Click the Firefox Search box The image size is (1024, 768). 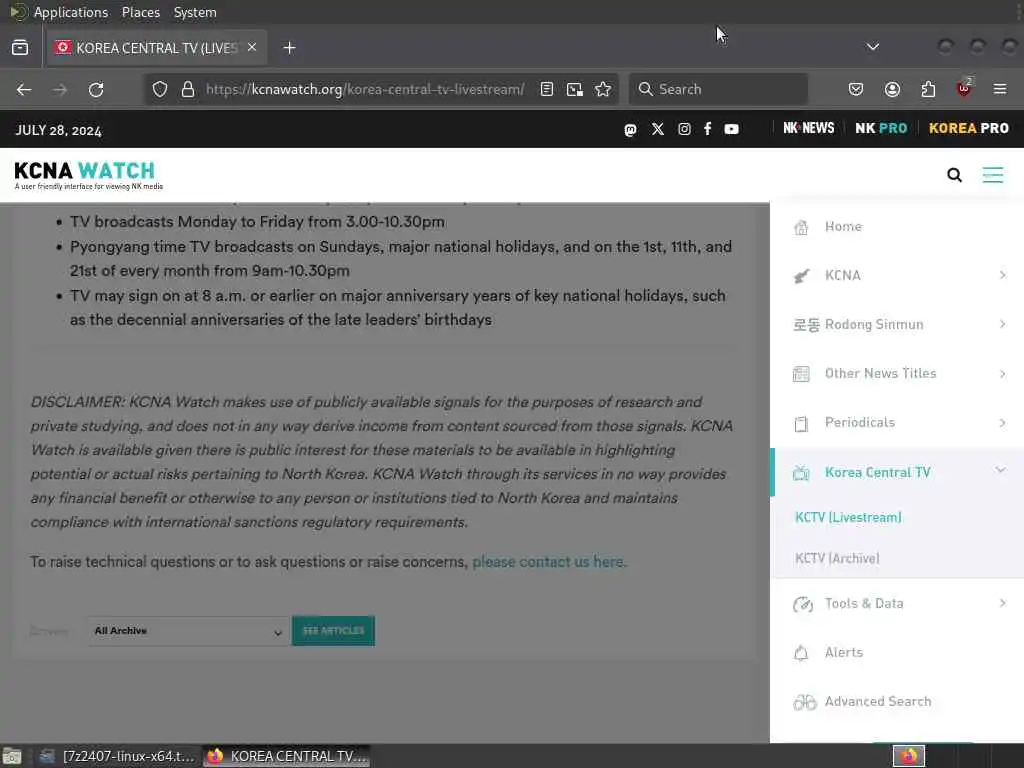pos(718,89)
